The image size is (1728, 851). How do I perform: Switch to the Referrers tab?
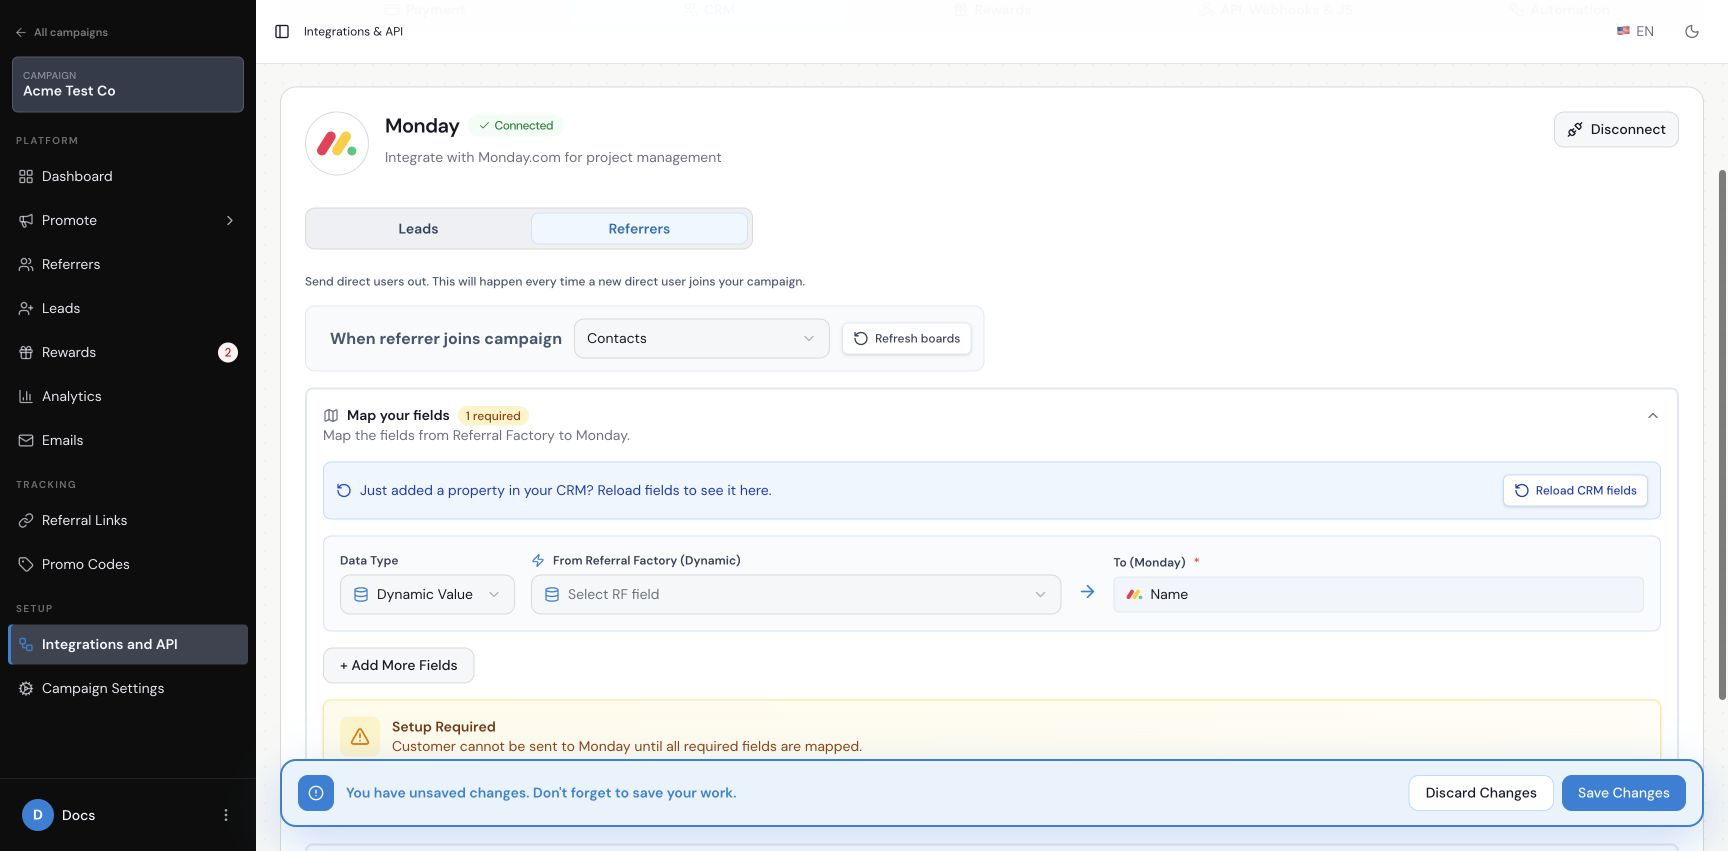coord(639,229)
